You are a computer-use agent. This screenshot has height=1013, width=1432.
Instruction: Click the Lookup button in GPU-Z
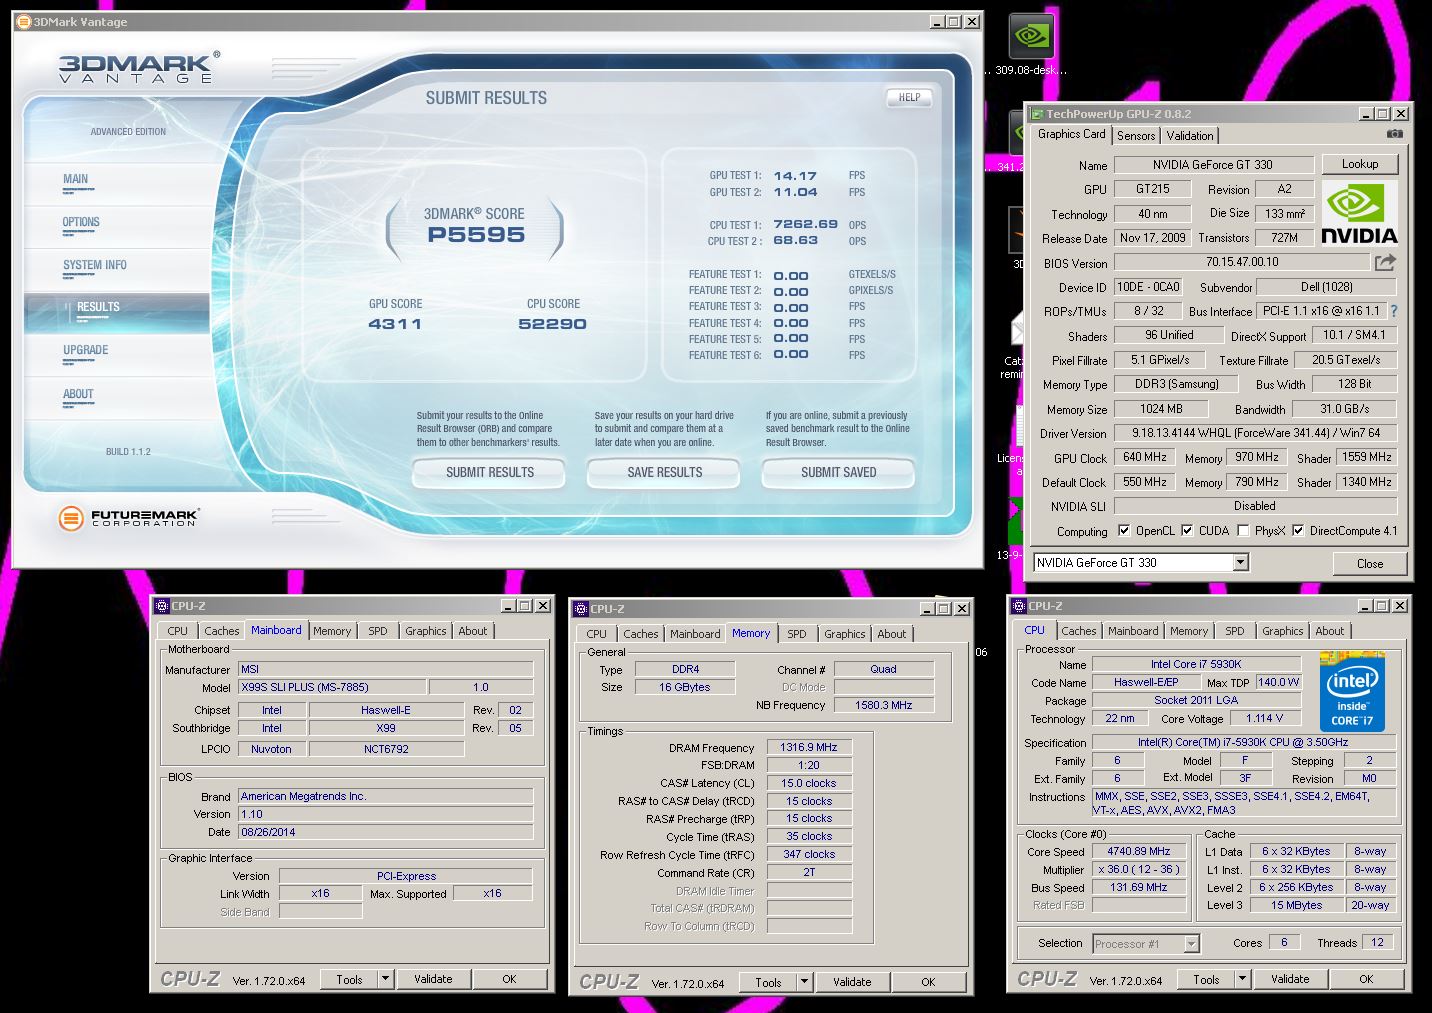(x=1360, y=164)
